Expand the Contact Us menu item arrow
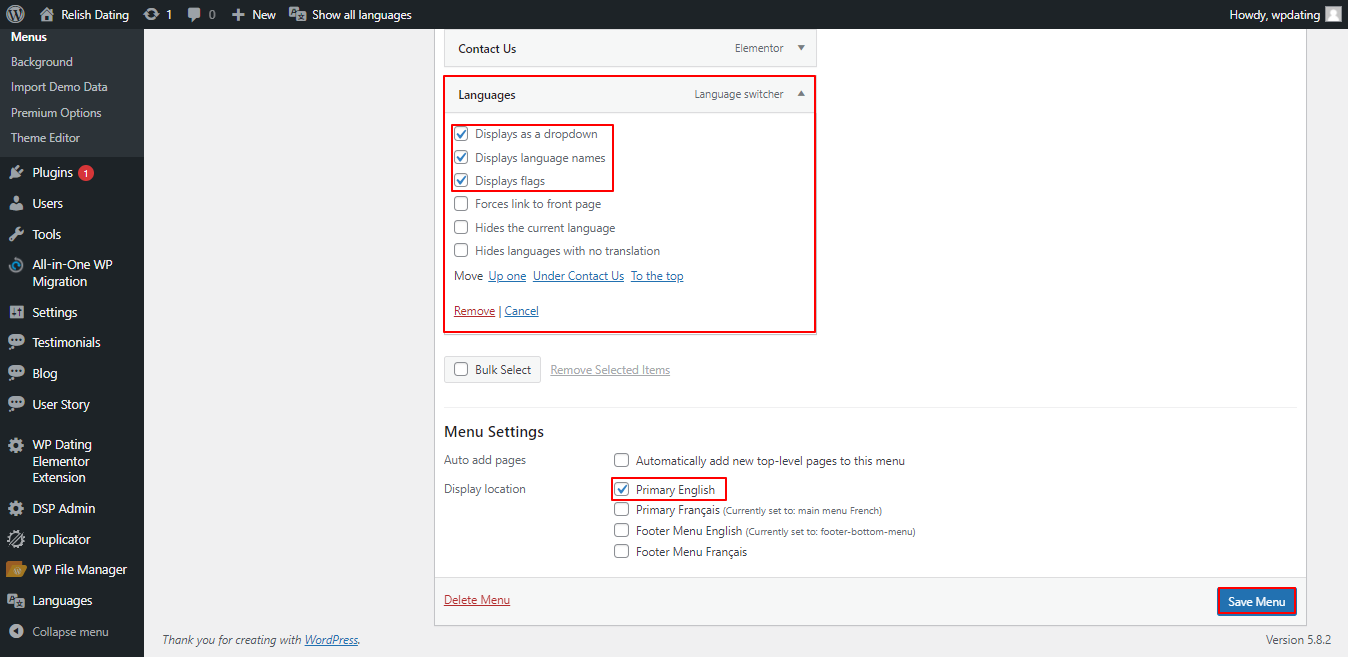The width and height of the screenshot is (1348, 657). click(x=801, y=48)
